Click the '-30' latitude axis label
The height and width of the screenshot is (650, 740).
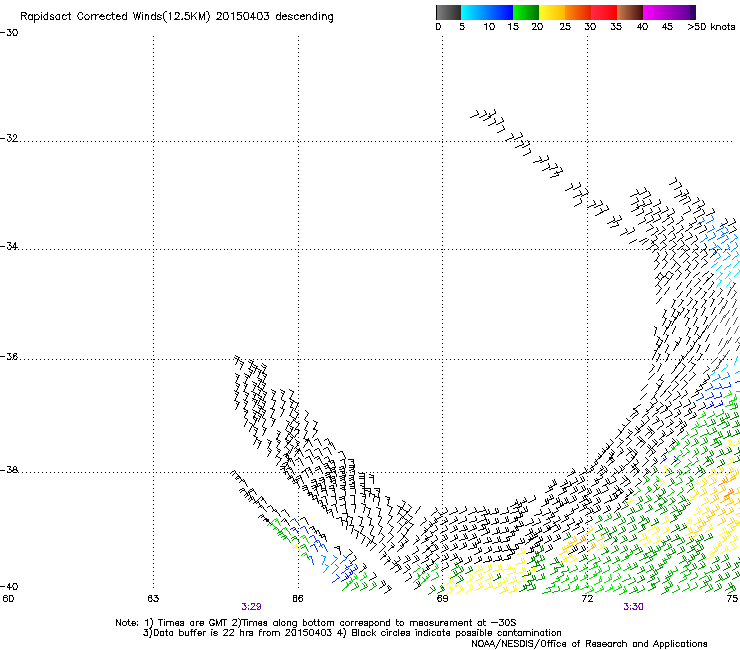pyautogui.click(x=9, y=33)
